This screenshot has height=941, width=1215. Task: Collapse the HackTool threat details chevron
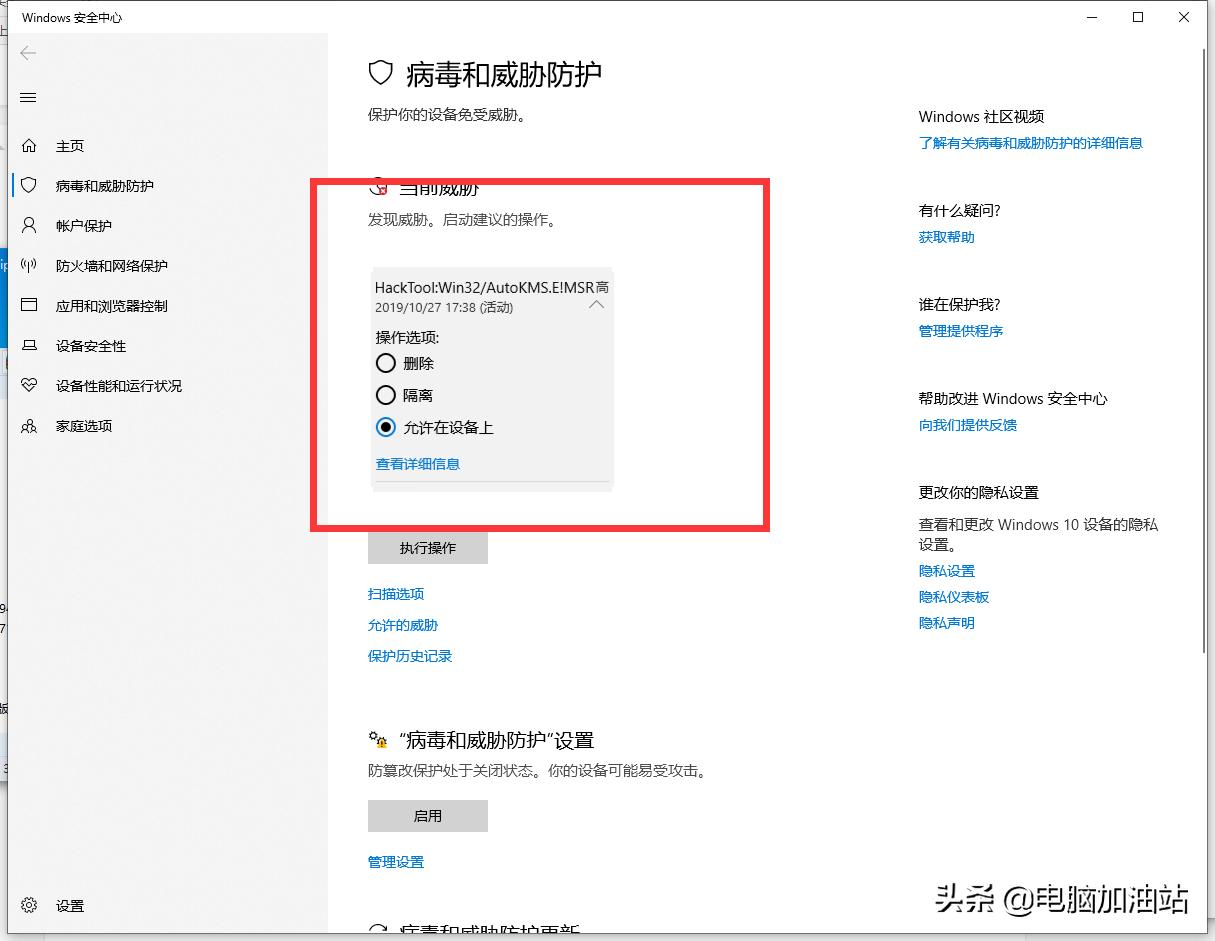(596, 305)
